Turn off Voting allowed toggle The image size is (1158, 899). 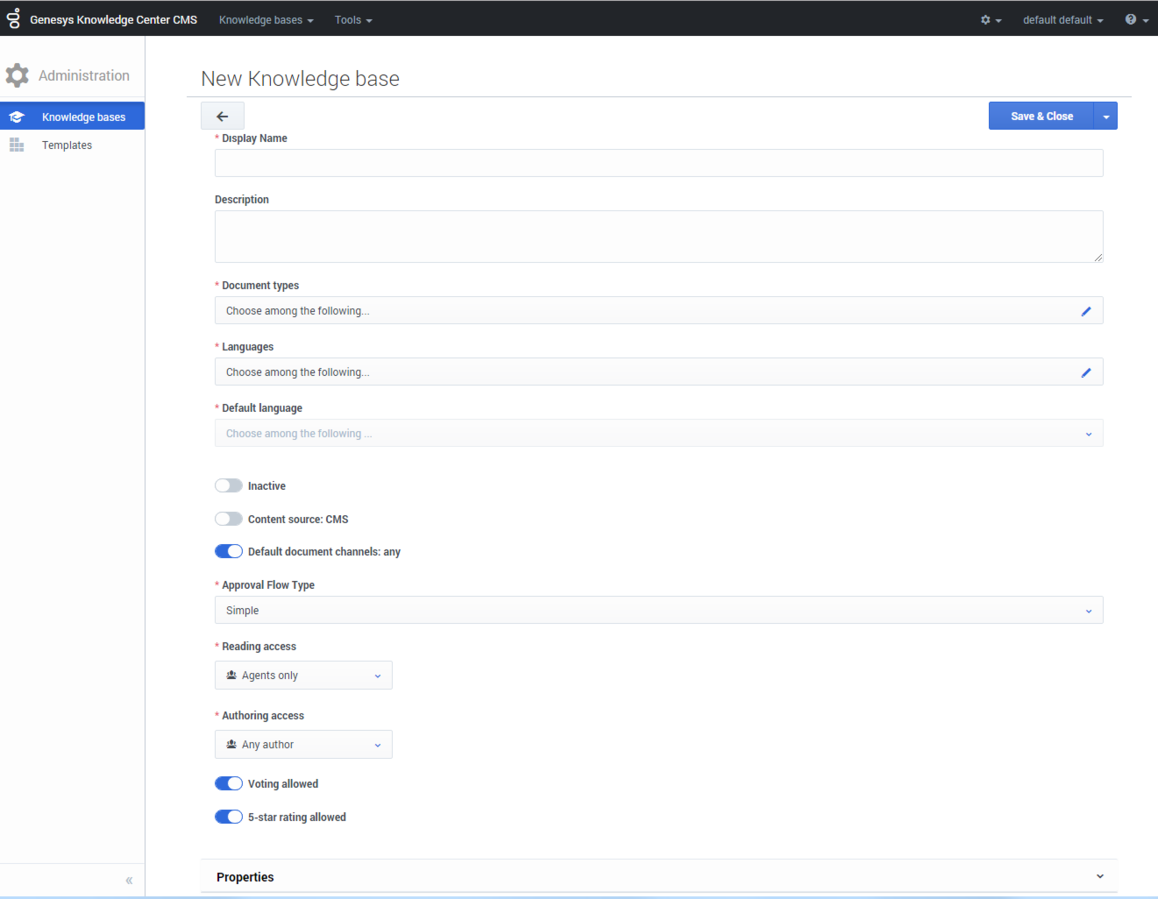[228, 783]
